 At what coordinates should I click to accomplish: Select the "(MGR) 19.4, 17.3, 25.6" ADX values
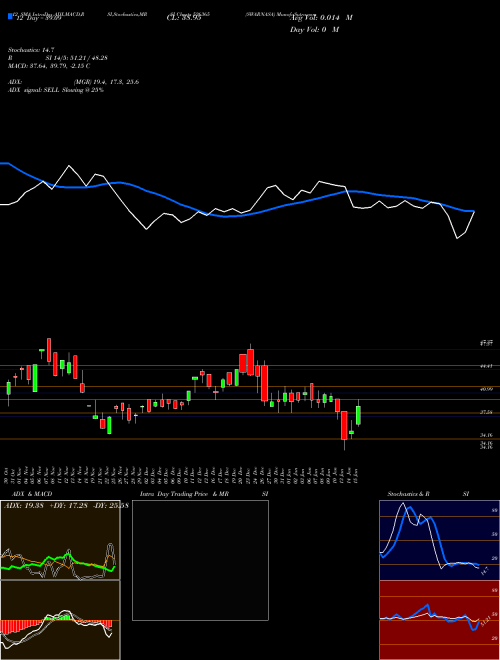click(x=106, y=82)
